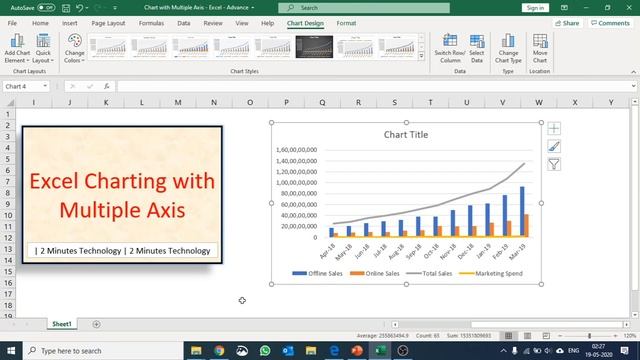Viewport: 640px width, 360px height.
Task: Toggle AutoSave switch
Action: (46, 8)
